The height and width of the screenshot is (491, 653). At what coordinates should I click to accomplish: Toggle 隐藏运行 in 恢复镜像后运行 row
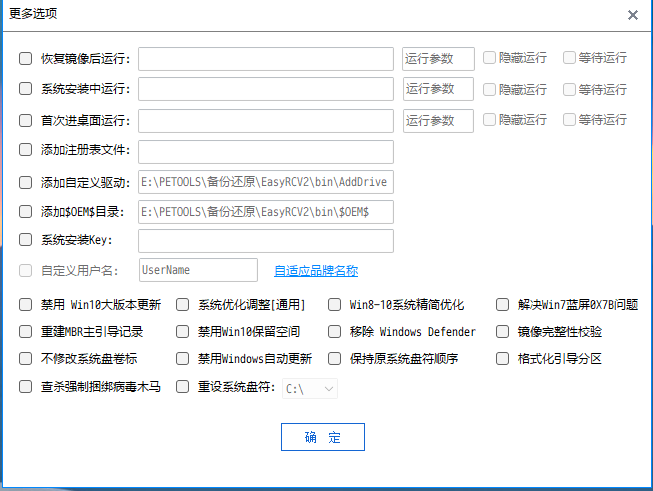click(x=489, y=57)
